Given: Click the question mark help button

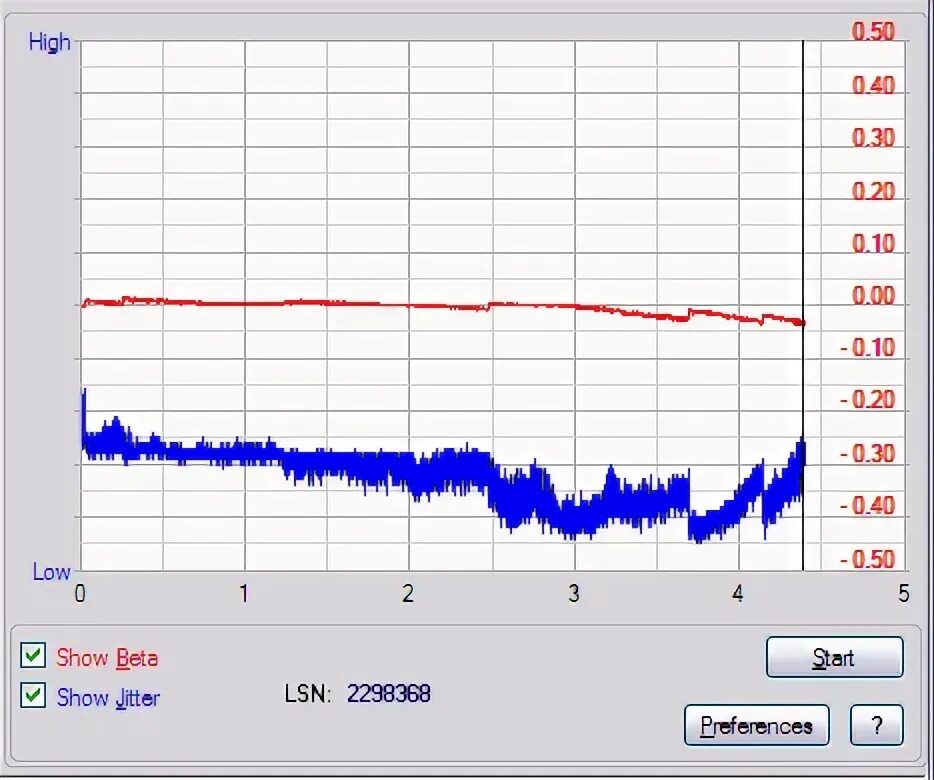Looking at the screenshot, I should pyautogui.click(x=876, y=725).
